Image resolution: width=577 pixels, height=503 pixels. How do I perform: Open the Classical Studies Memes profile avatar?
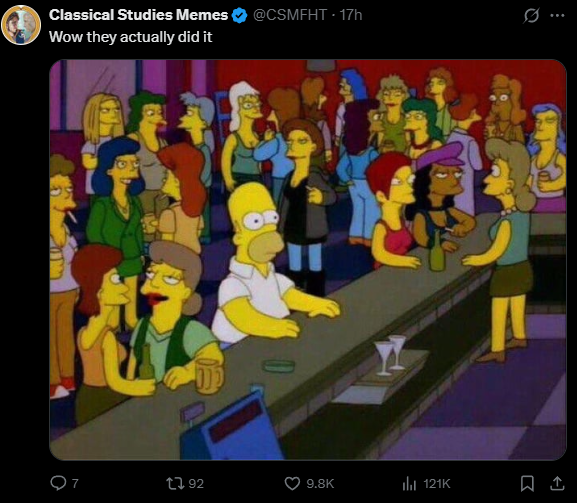[x=21, y=25]
